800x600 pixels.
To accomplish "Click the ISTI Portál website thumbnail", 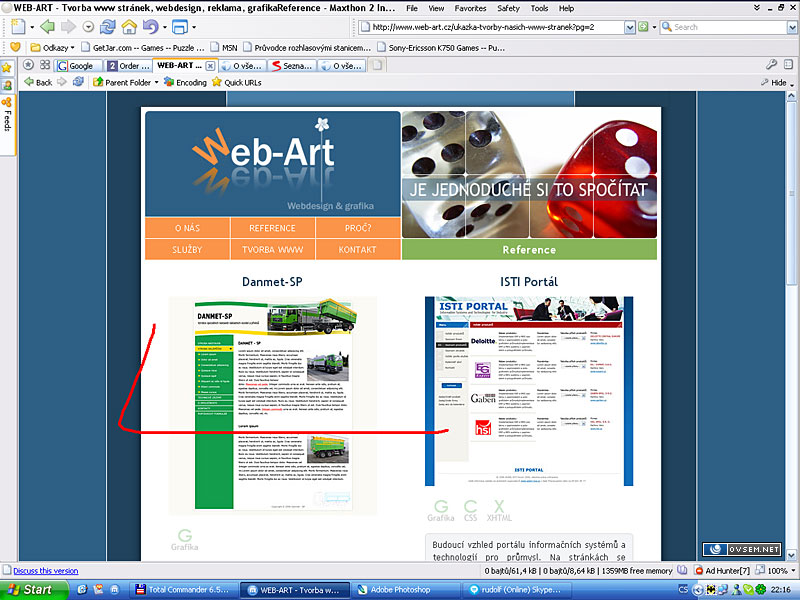I will (529, 391).
